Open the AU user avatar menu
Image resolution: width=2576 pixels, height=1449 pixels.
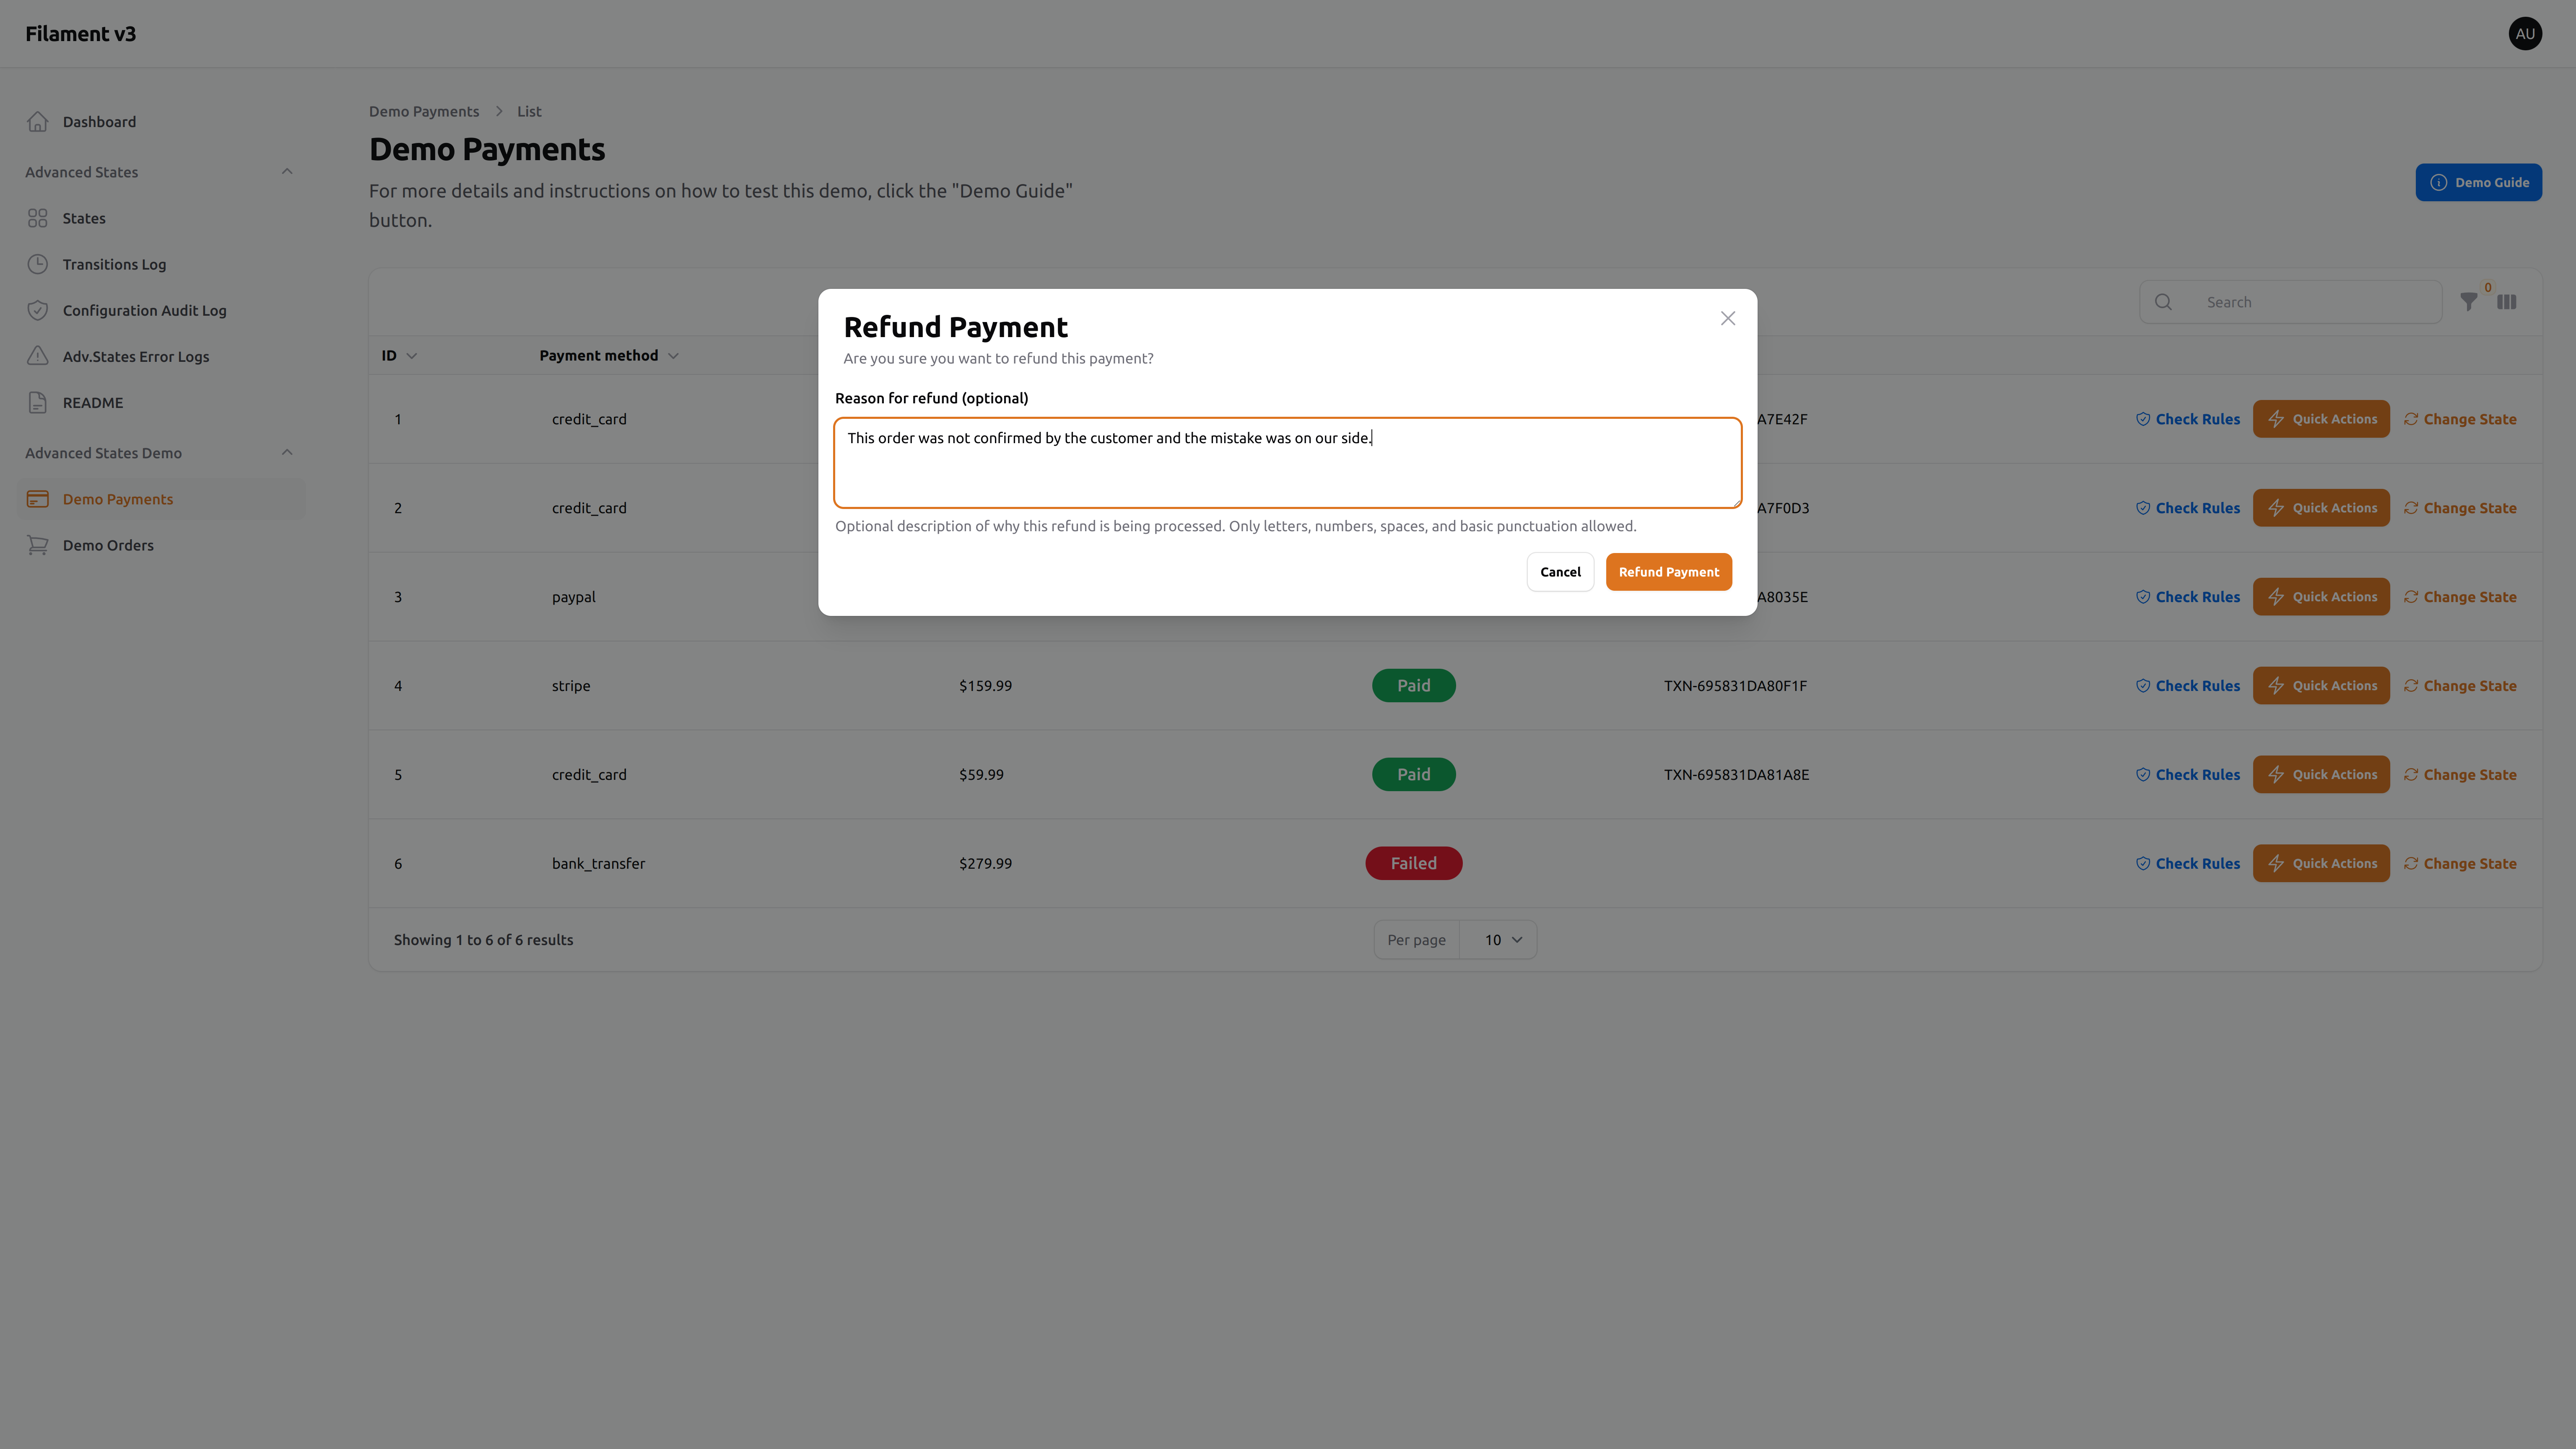pyautogui.click(x=2525, y=33)
